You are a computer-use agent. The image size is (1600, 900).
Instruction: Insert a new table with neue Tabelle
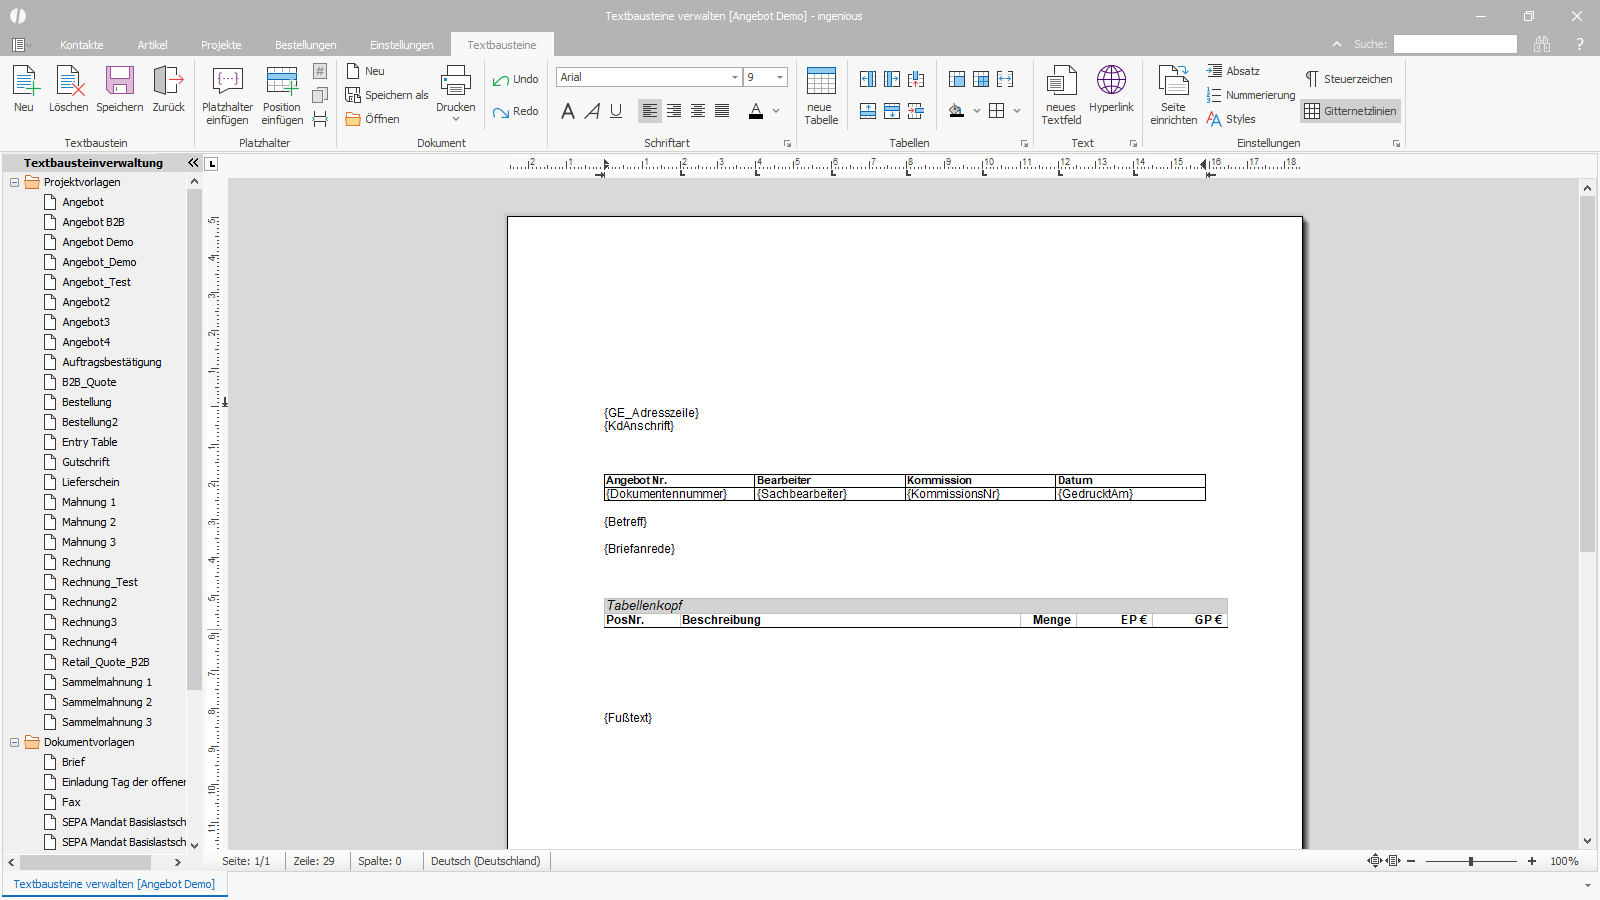(821, 96)
